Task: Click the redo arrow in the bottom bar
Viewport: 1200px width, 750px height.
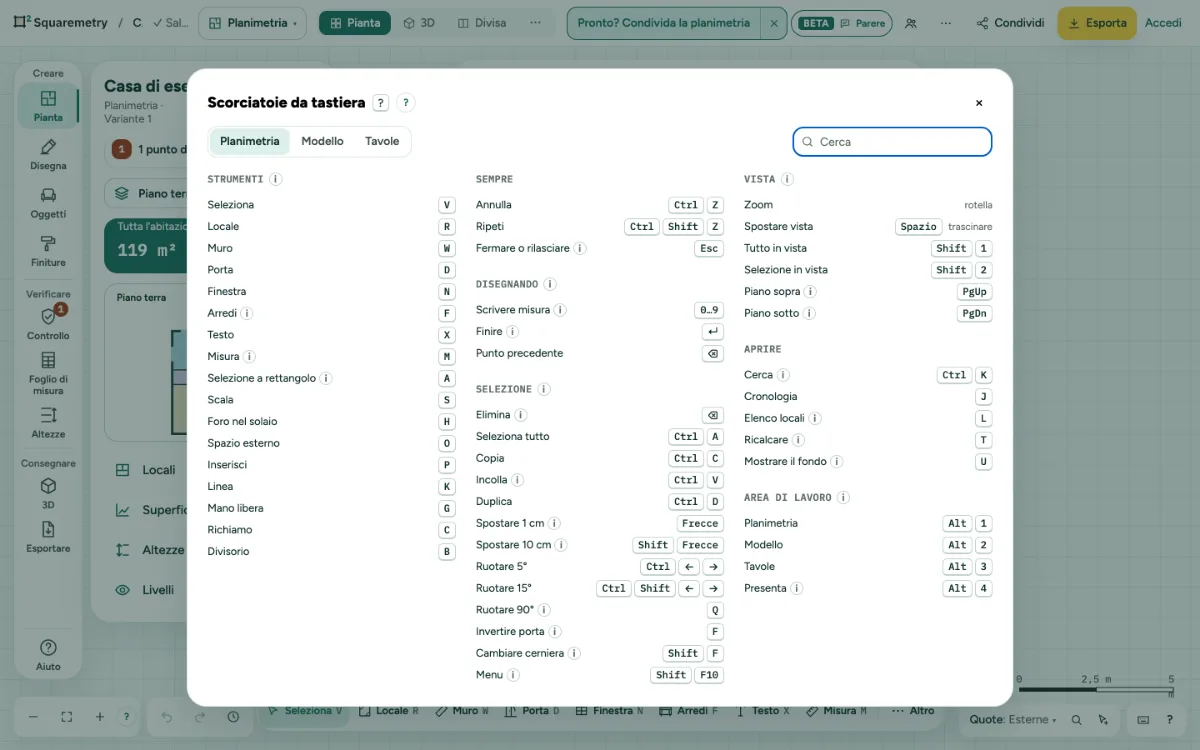Action: click(x=200, y=717)
